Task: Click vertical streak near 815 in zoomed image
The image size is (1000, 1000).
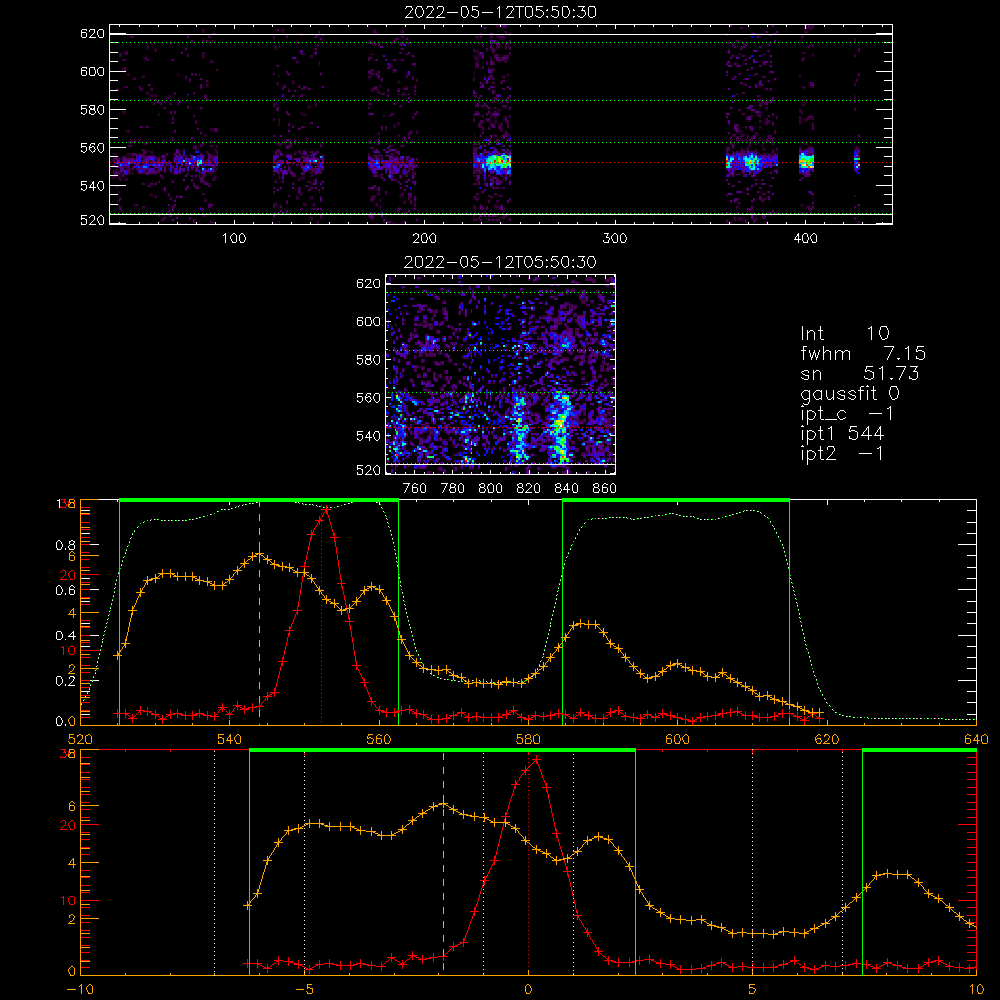Action: [519, 429]
